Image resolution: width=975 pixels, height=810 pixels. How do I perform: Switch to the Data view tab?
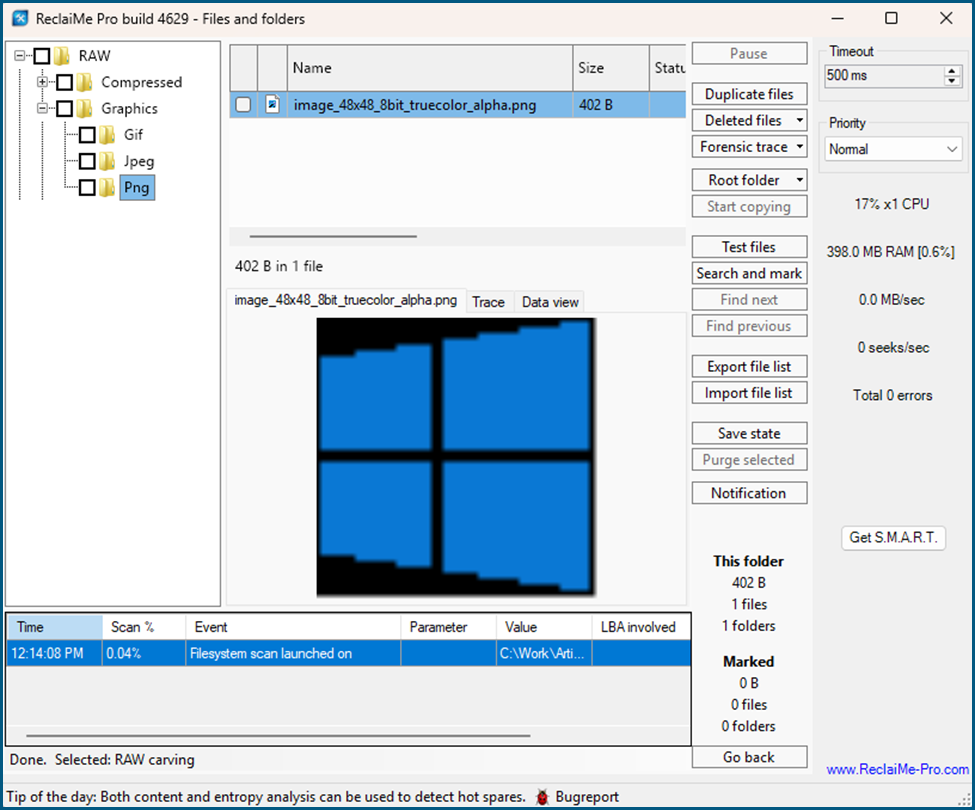(550, 302)
